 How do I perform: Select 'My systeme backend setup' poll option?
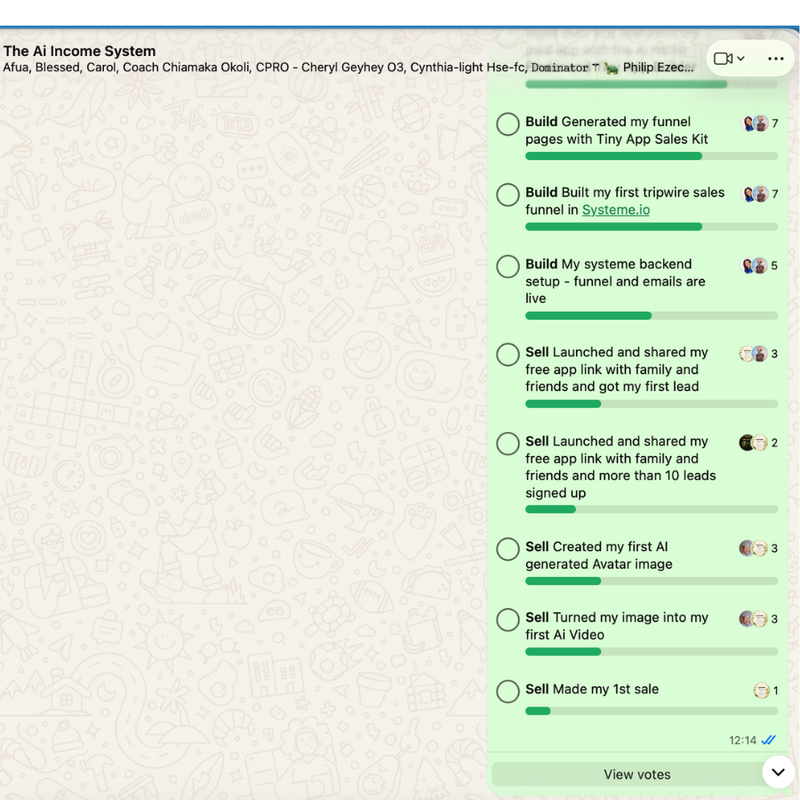508,266
